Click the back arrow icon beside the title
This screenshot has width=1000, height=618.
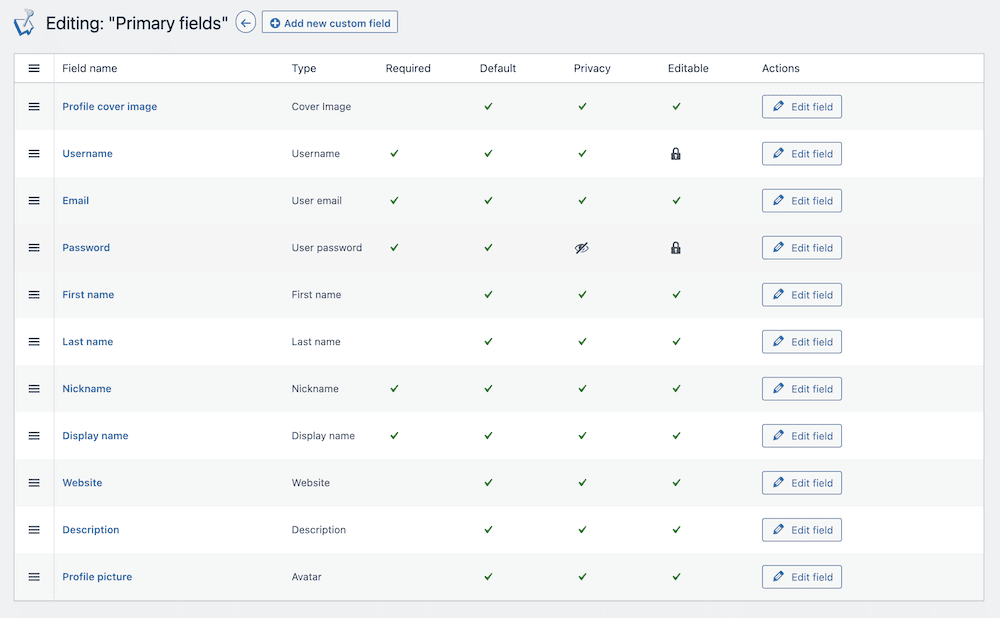[x=246, y=22]
